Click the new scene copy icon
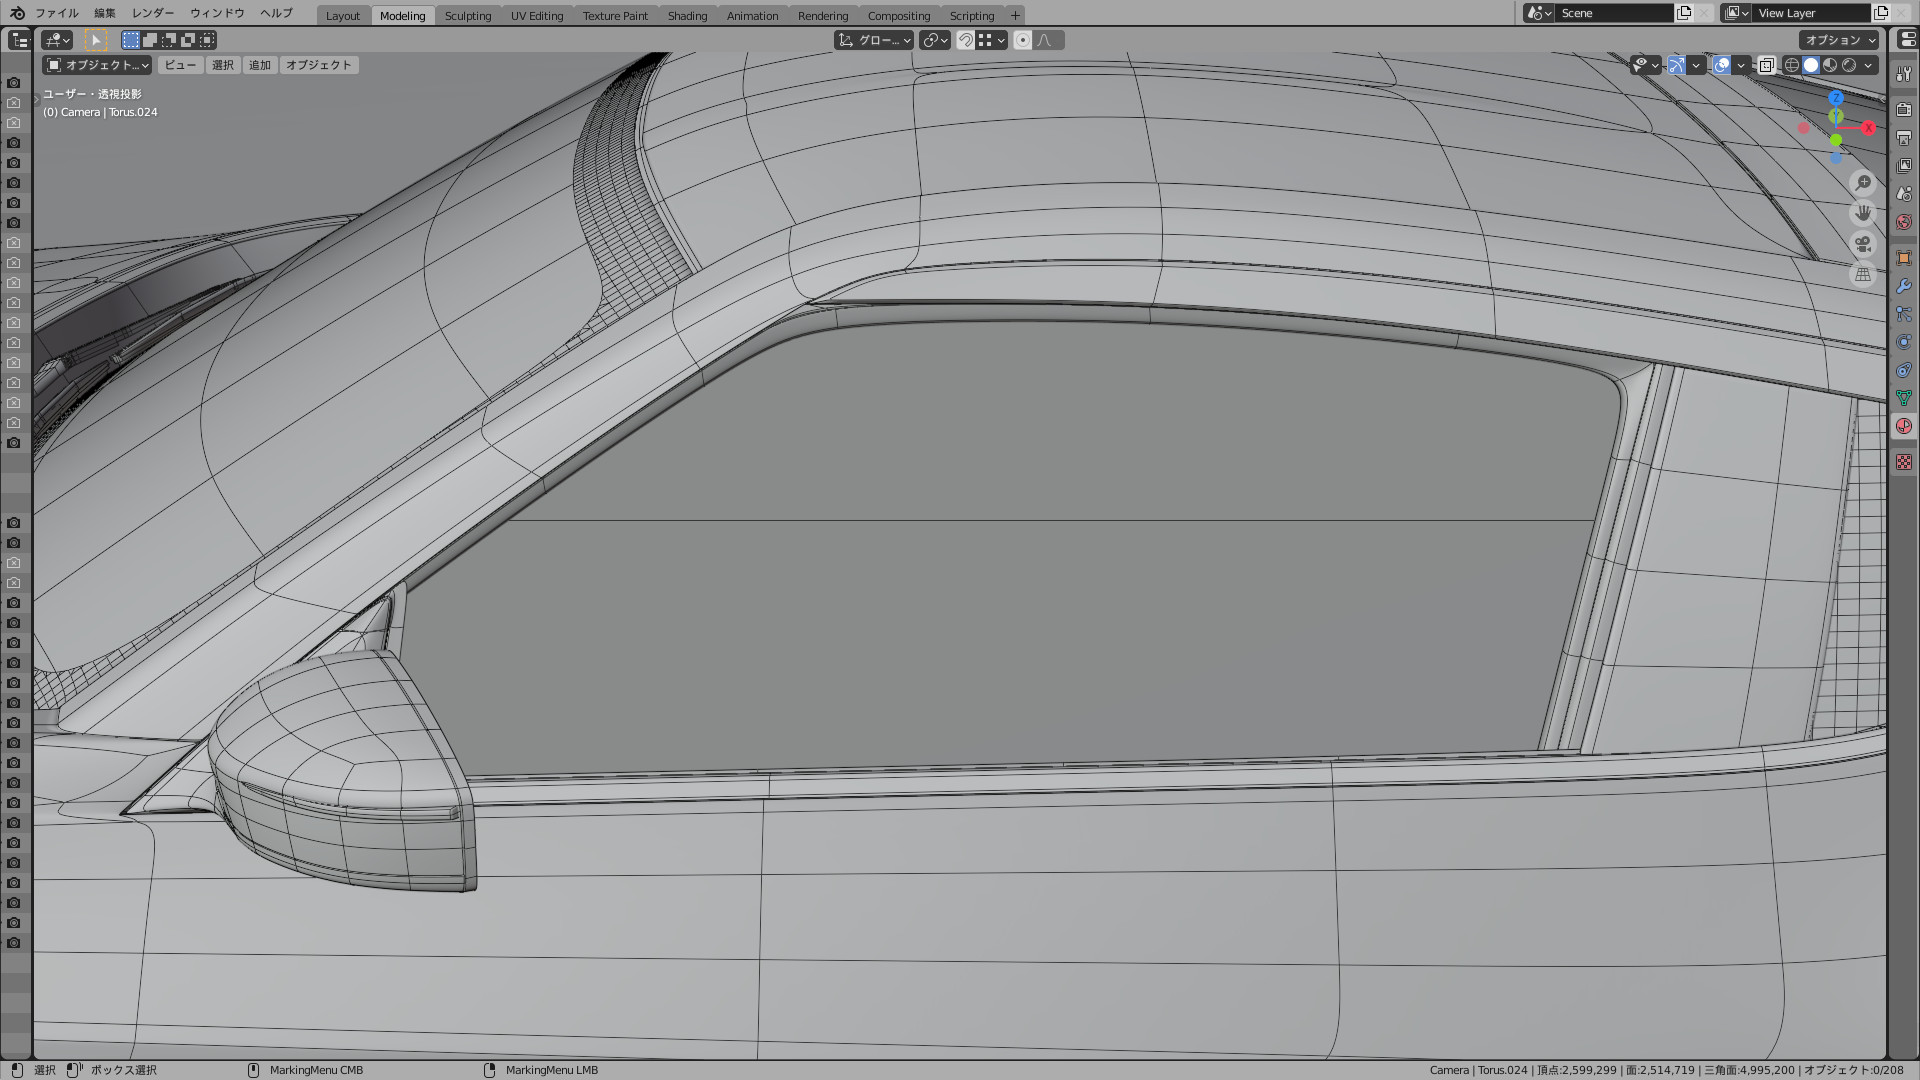The height and width of the screenshot is (1080, 1920). [1684, 13]
